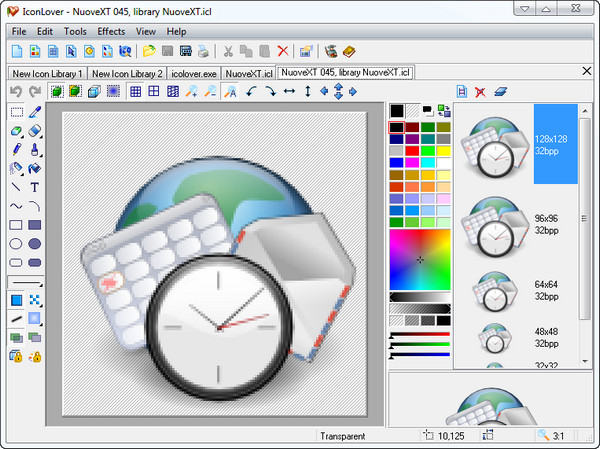Click the Undo arrow icon
The width and height of the screenshot is (600, 449).
coord(16,92)
